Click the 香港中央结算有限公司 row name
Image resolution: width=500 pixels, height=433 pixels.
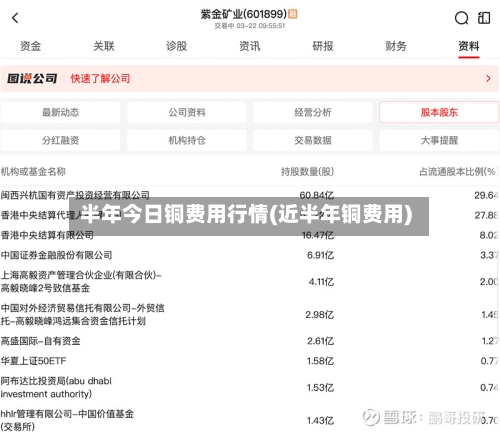(x=47, y=235)
